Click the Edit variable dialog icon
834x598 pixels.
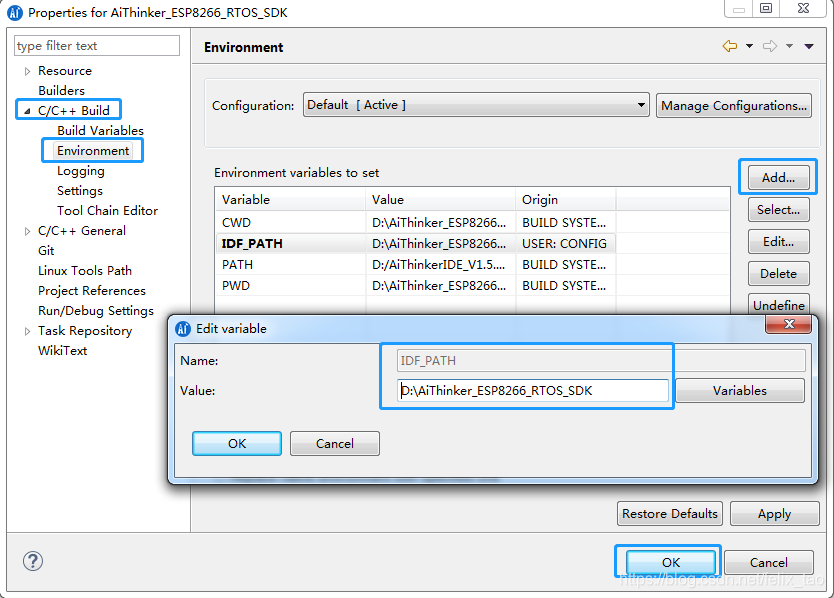pyautogui.click(x=183, y=329)
